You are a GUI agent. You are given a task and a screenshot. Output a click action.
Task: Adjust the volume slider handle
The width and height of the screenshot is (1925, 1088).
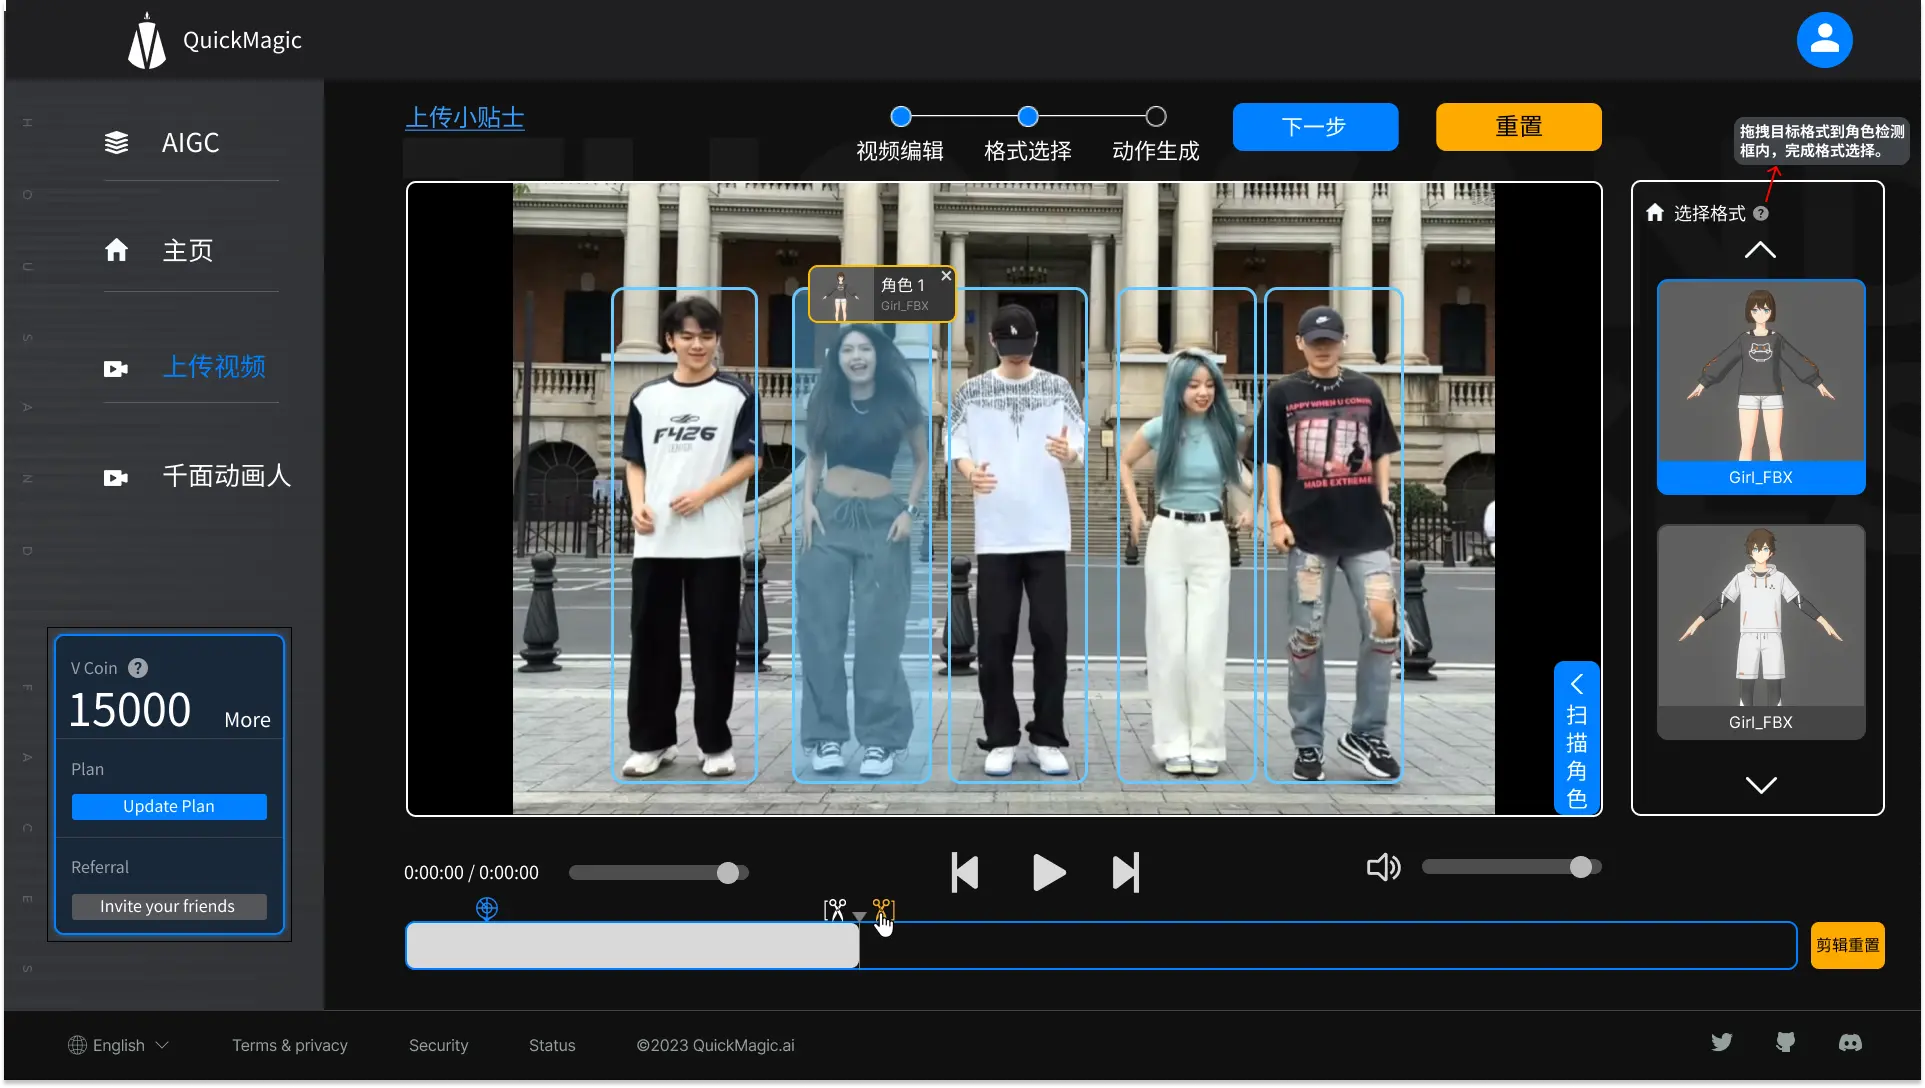point(1580,867)
